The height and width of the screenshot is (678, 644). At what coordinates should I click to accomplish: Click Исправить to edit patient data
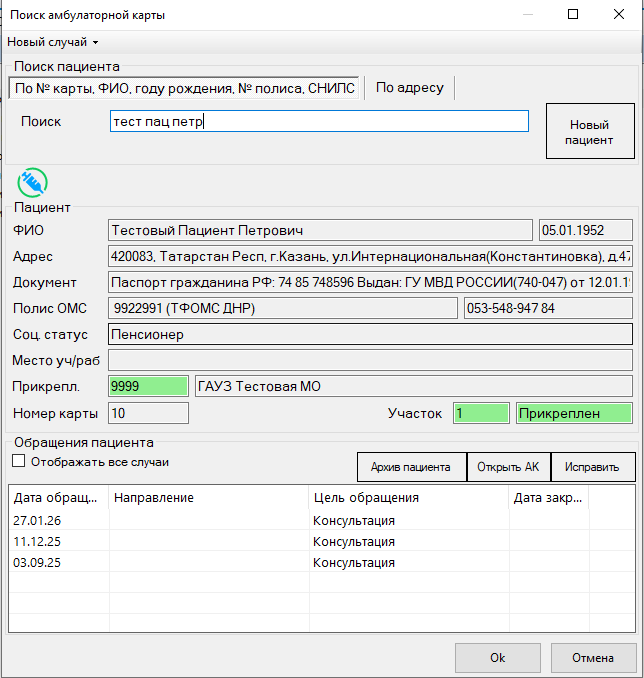click(x=593, y=467)
